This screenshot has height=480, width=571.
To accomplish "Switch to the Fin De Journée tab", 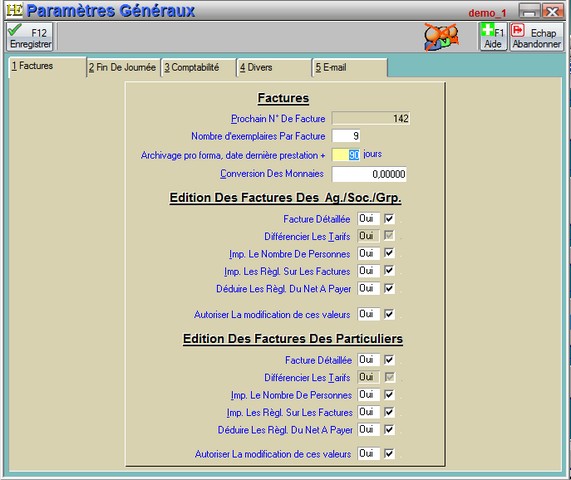I will (x=123, y=68).
